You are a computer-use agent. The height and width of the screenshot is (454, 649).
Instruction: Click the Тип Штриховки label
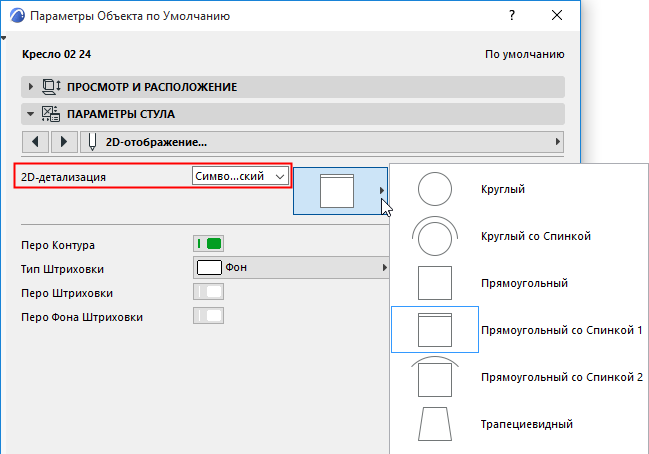click(x=62, y=269)
